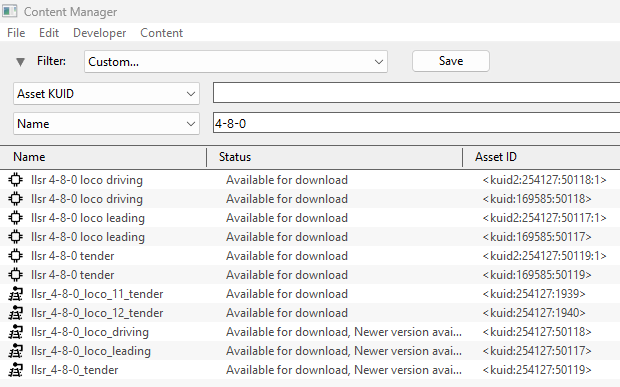The height and width of the screenshot is (387, 620).
Task: Select llsr_4-8-0_loco_11_tender name
Action: [97, 294]
